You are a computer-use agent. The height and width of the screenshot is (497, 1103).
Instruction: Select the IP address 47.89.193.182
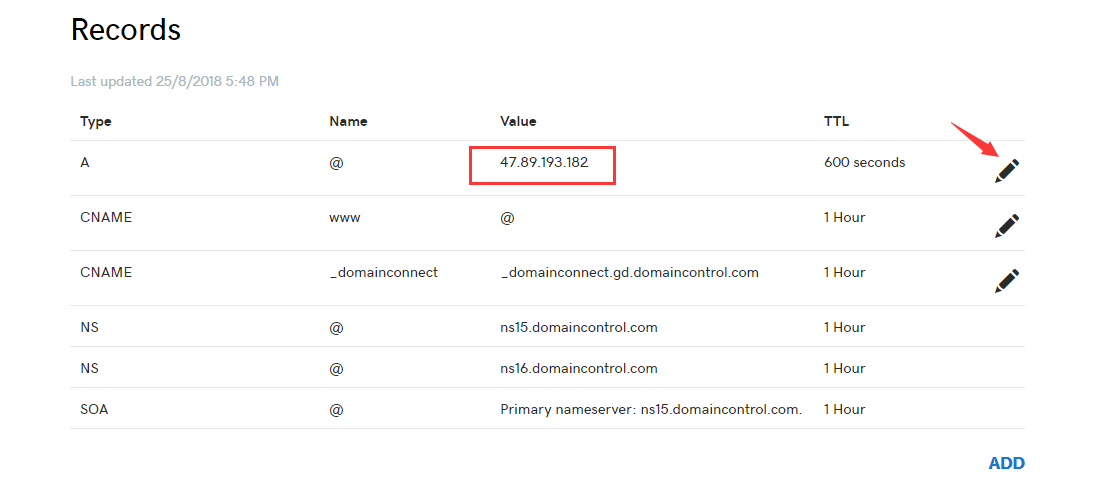pyautogui.click(x=544, y=162)
